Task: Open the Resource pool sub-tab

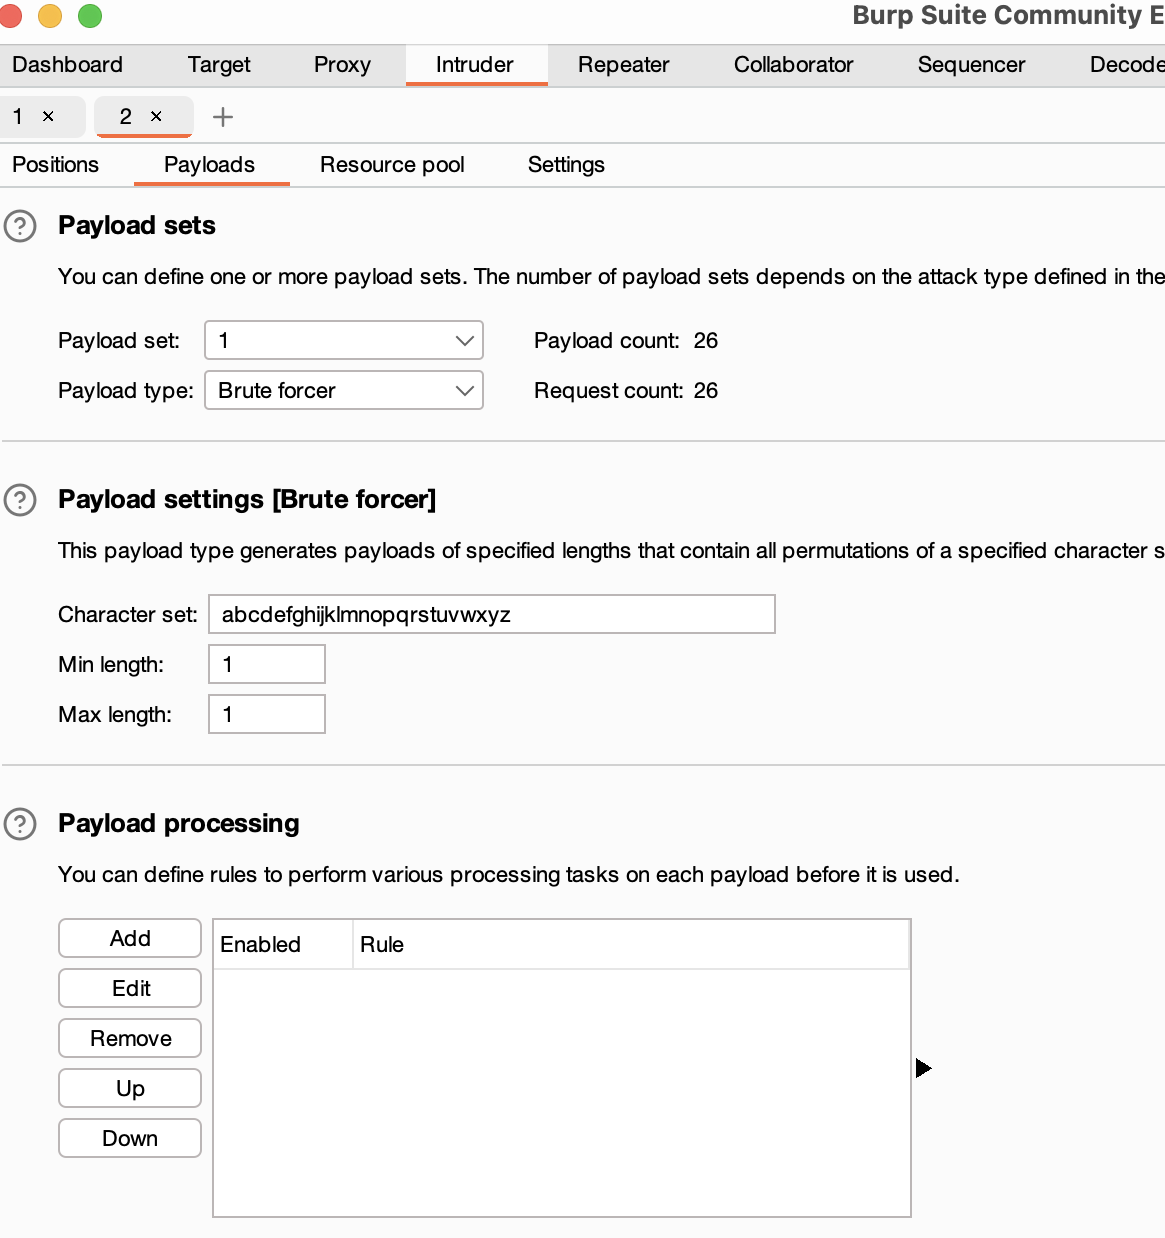Action: click(392, 165)
